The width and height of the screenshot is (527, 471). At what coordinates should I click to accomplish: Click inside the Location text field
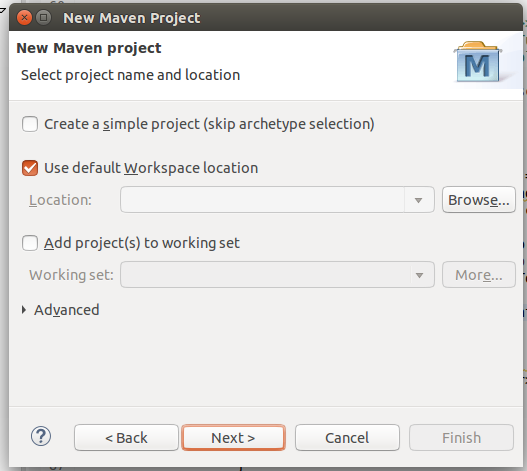pyautogui.click(x=262, y=200)
